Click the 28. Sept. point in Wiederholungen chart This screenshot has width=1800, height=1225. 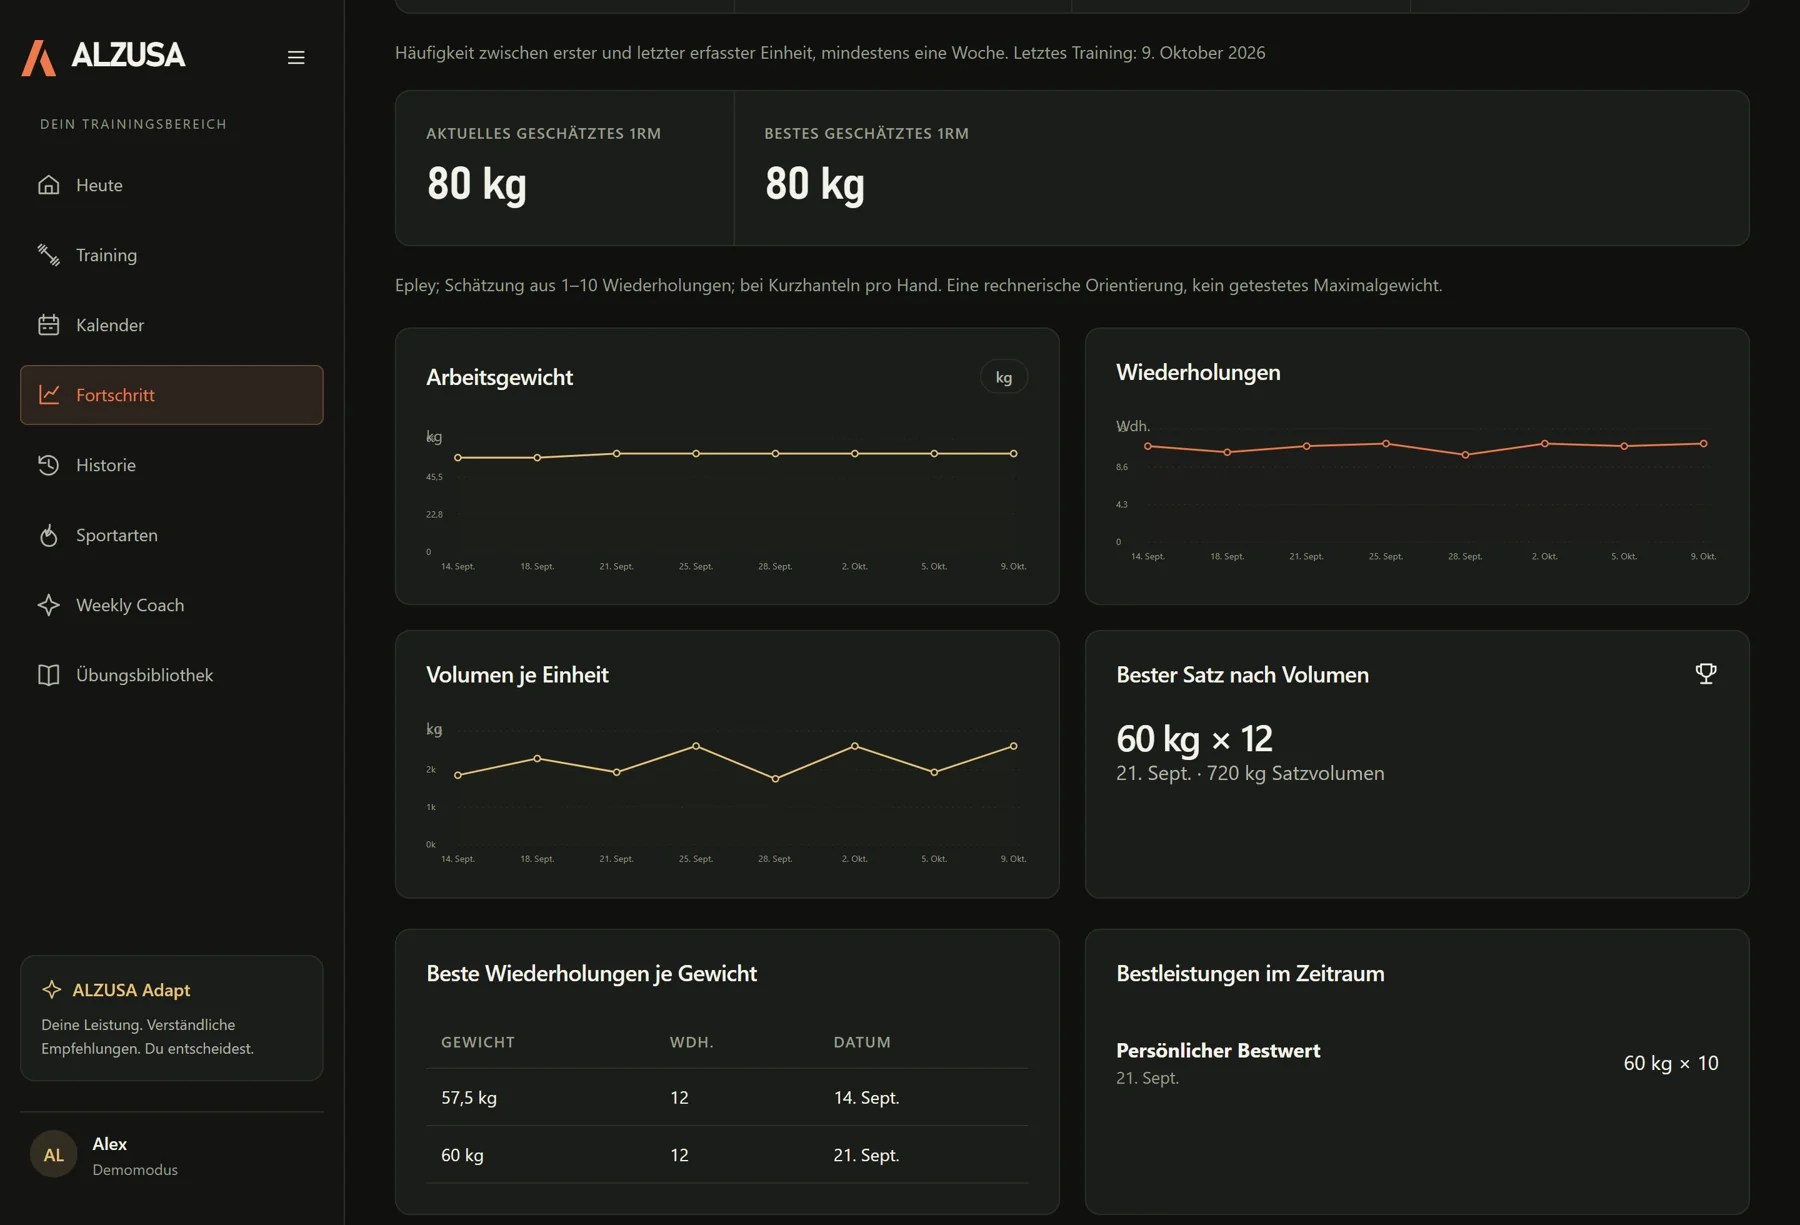tap(1466, 455)
